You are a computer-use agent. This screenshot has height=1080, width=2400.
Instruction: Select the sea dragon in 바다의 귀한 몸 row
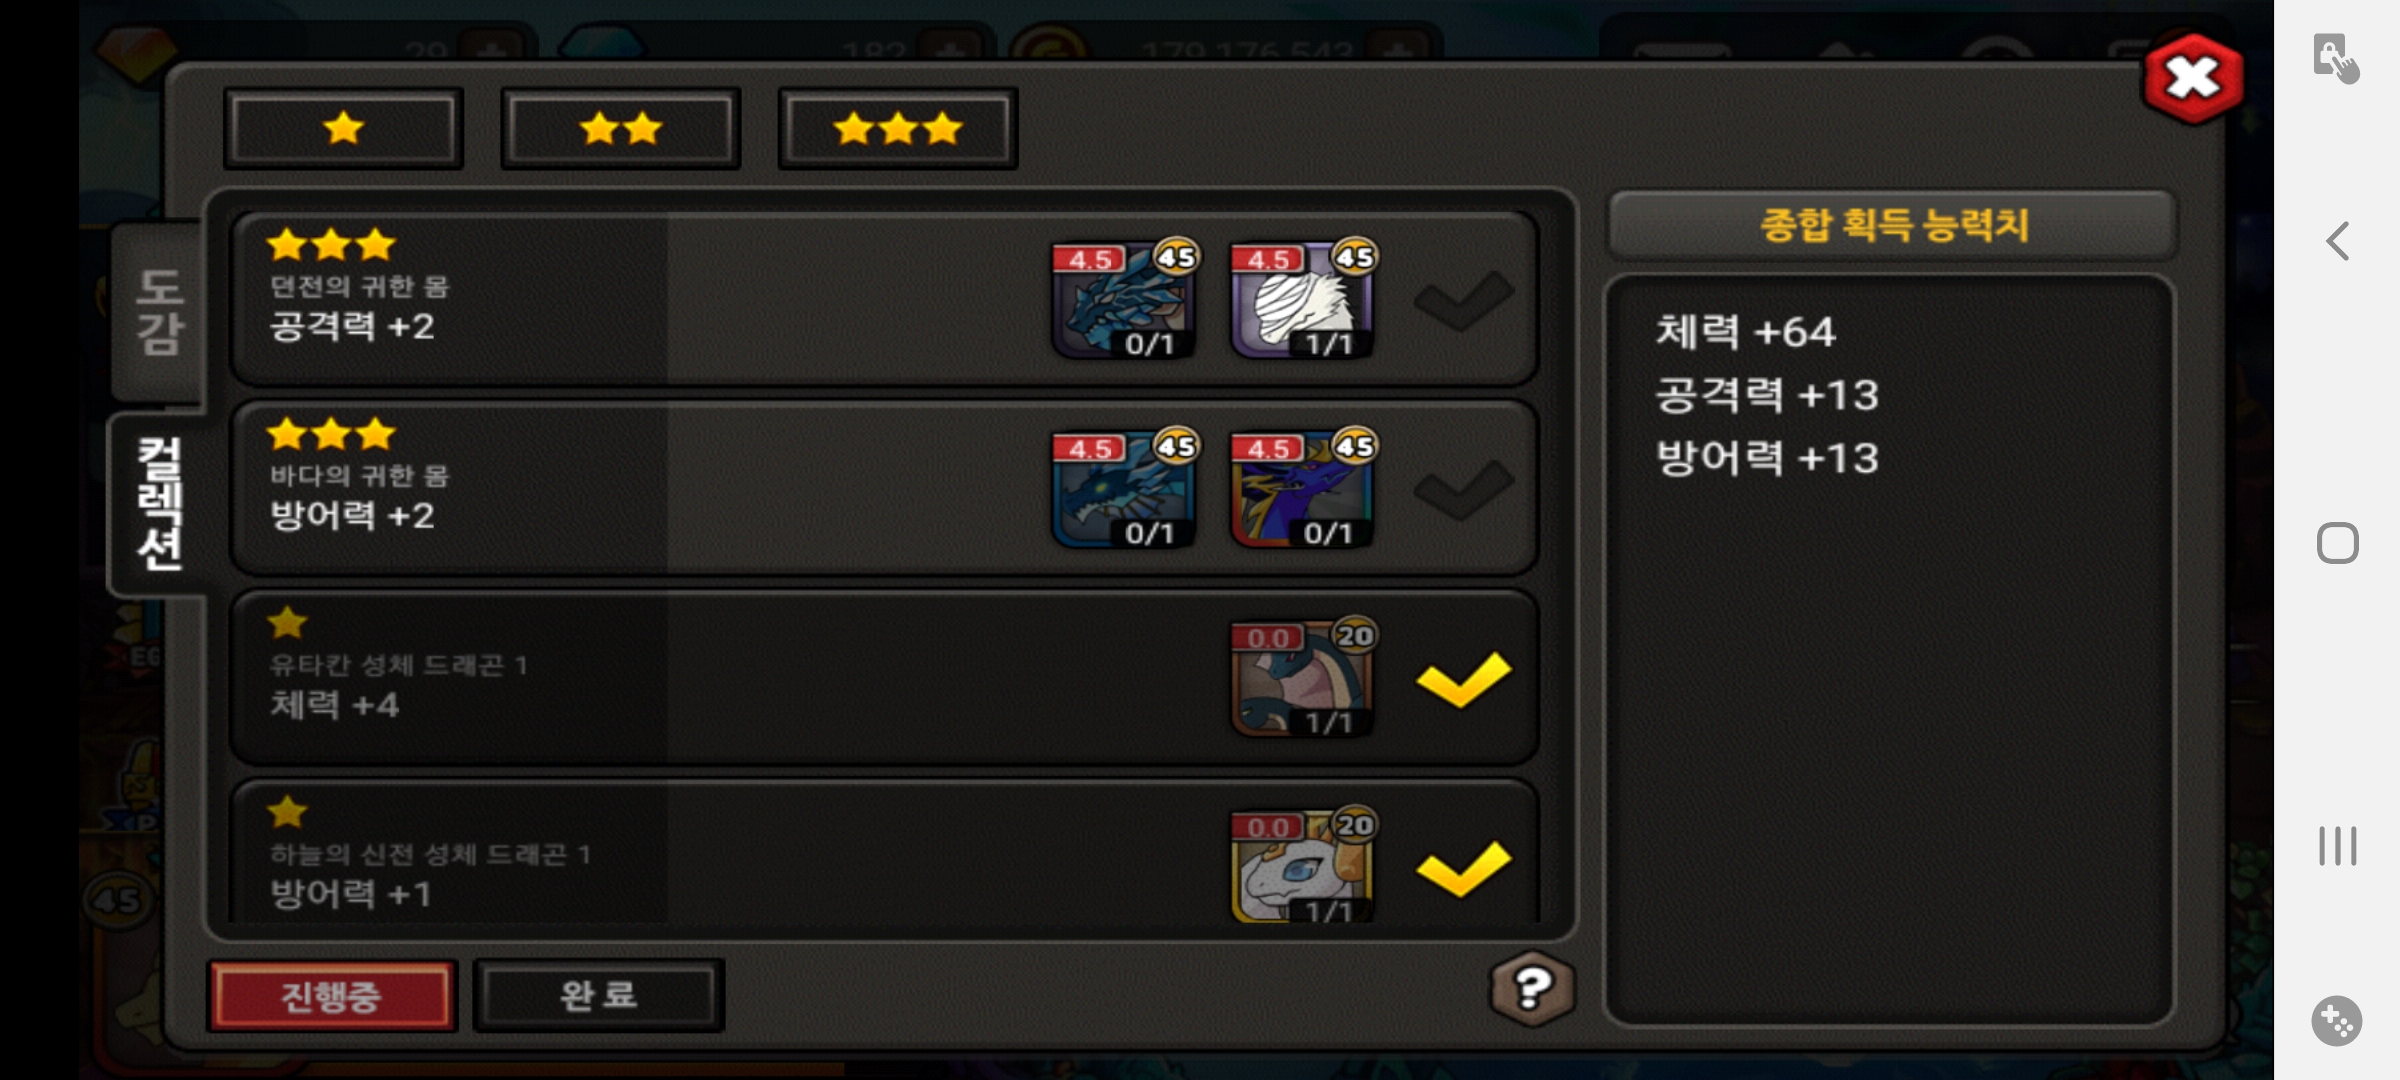pos(1124,489)
